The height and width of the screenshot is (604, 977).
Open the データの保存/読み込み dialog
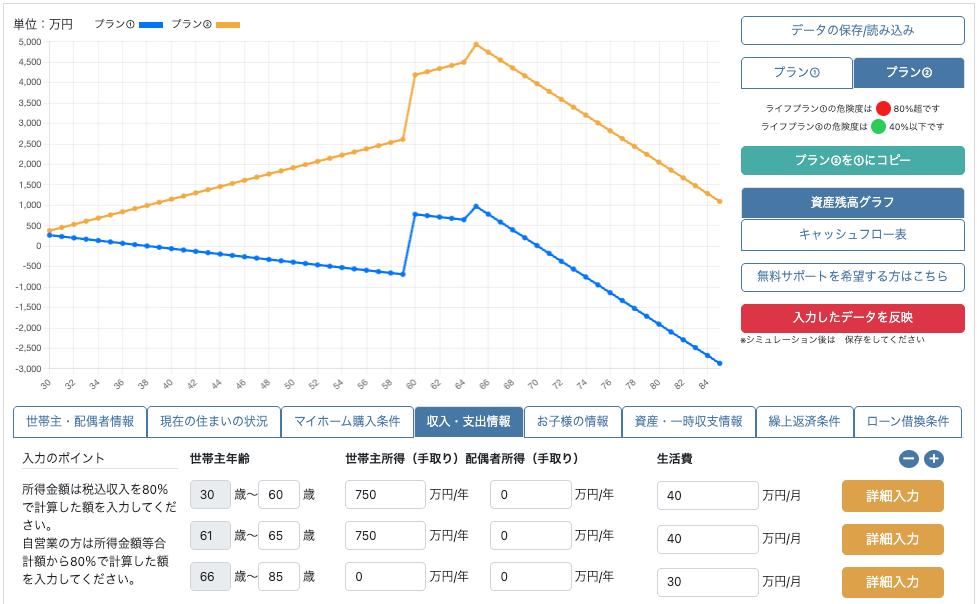(x=852, y=30)
